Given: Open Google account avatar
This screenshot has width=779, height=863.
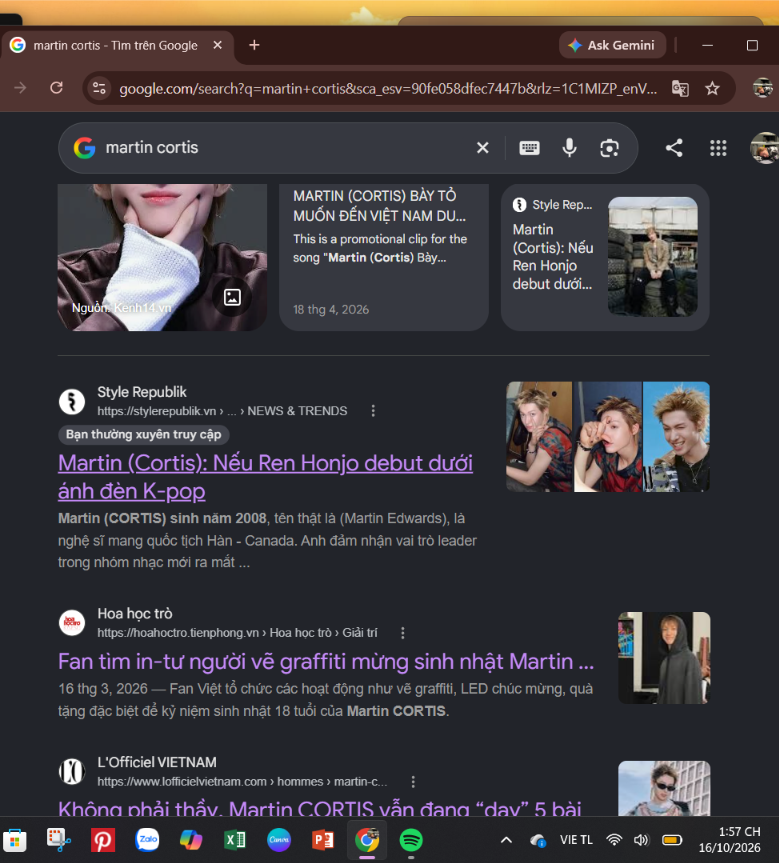Looking at the screenshot, I should [x=765, y=148].
